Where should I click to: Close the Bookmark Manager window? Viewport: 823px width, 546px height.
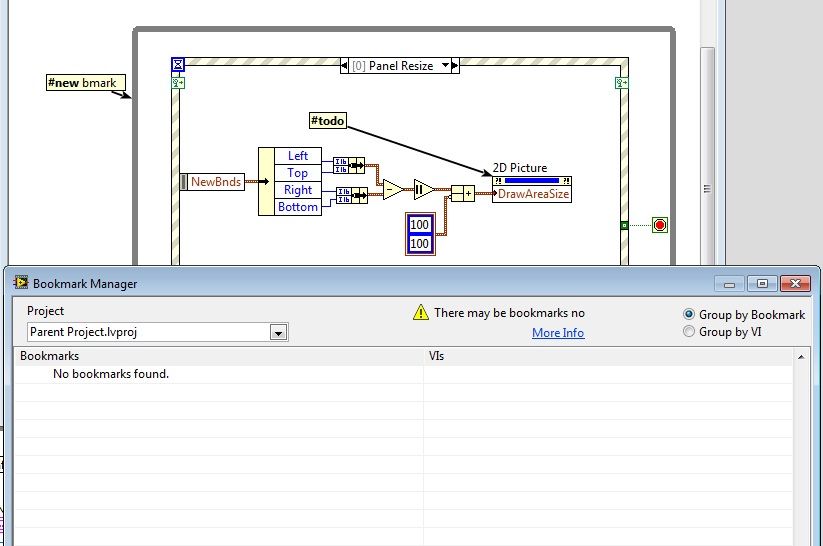pos(795,284)
